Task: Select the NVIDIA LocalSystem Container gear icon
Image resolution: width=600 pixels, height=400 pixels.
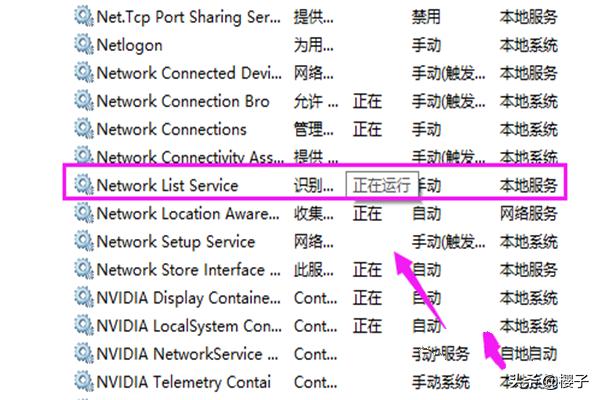Action: pyautogui.click(x=83, y=325)
